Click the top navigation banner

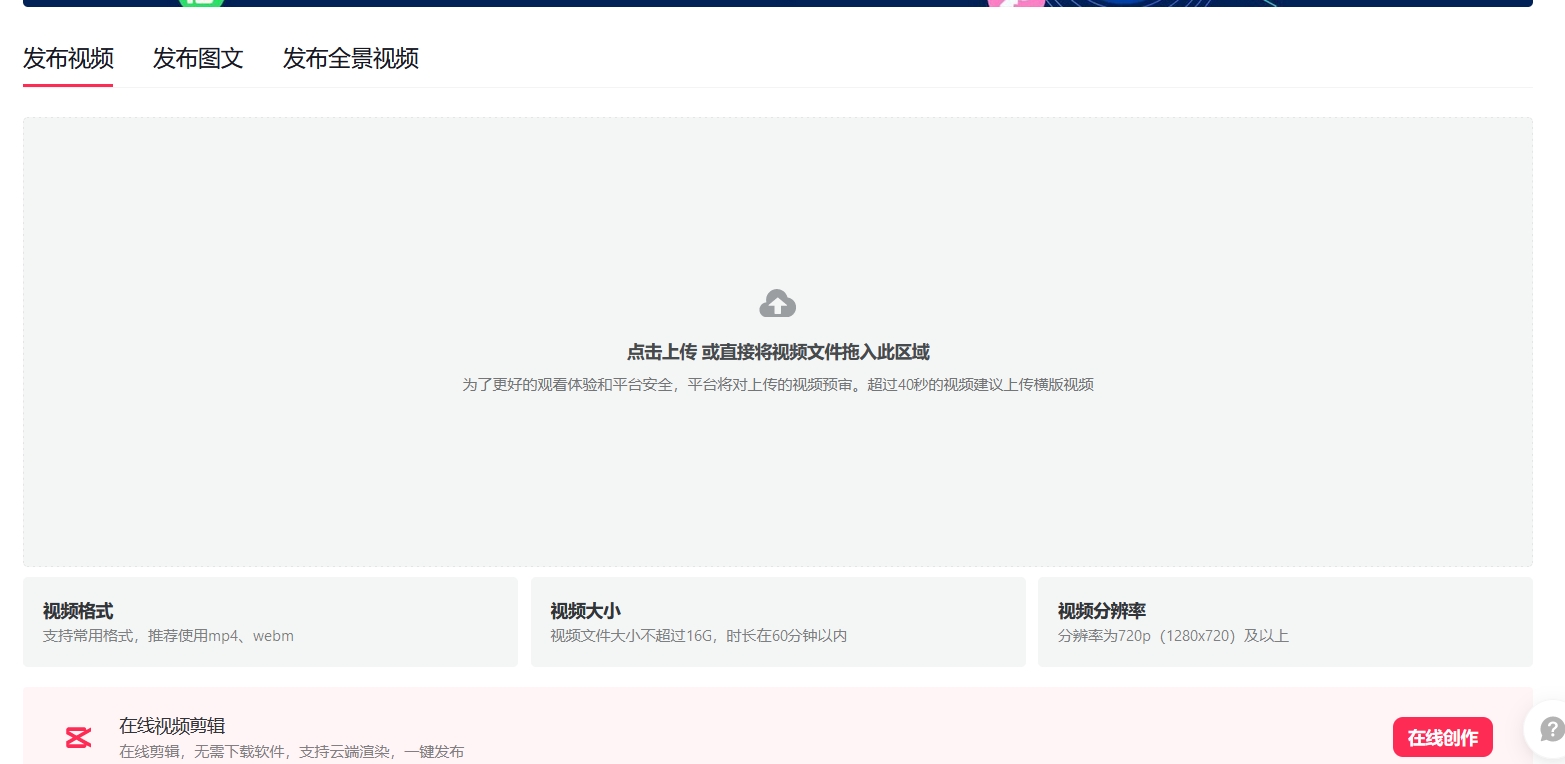pos(782,3)
